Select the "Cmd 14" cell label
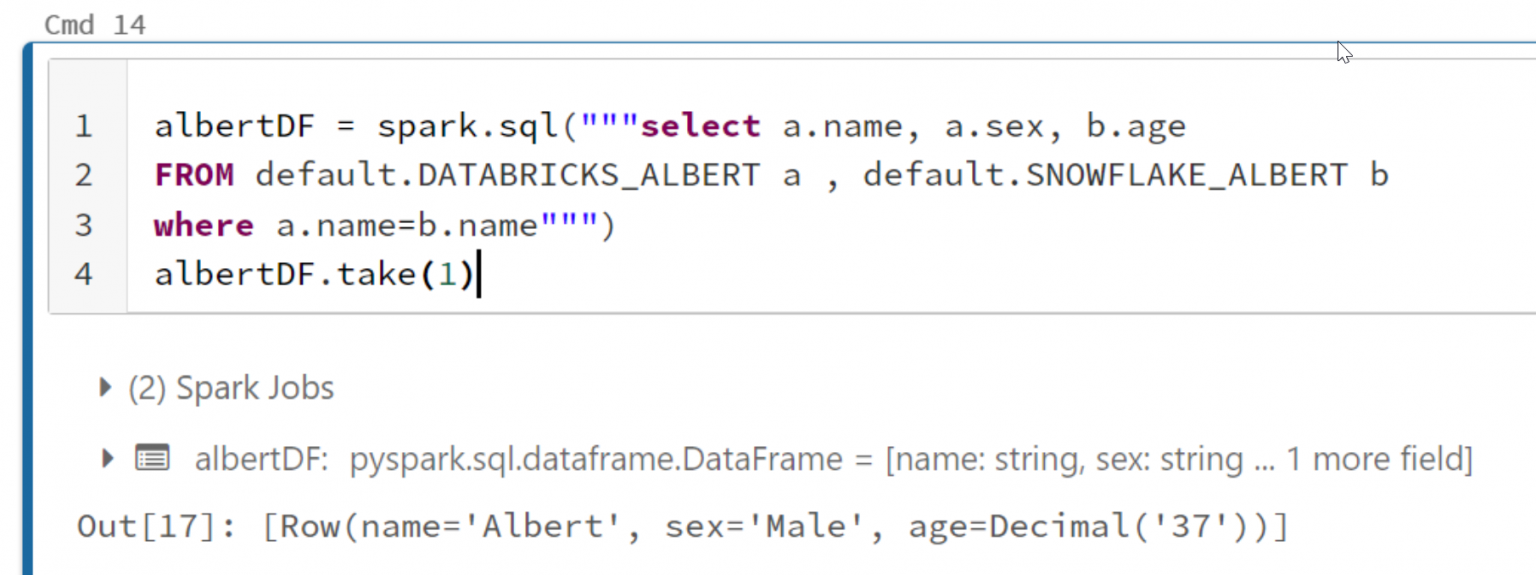Viewport: 1536px width, 575px height. point(95,25)
